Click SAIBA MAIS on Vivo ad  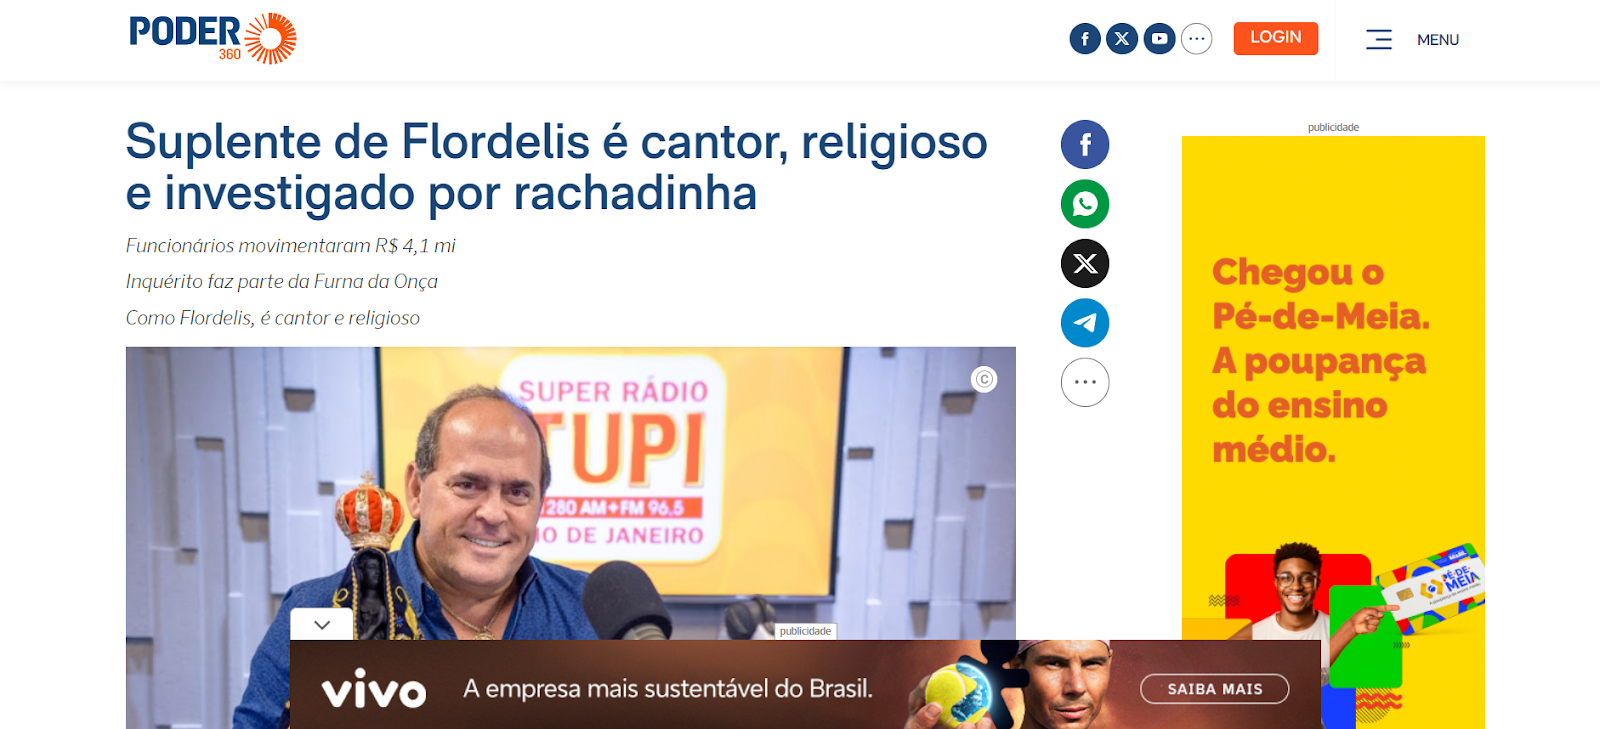pyautogui.click(x=1214, y=689)
